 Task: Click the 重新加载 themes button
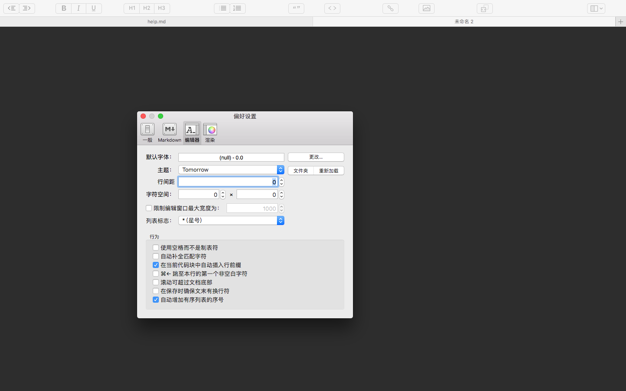point(329,171)
